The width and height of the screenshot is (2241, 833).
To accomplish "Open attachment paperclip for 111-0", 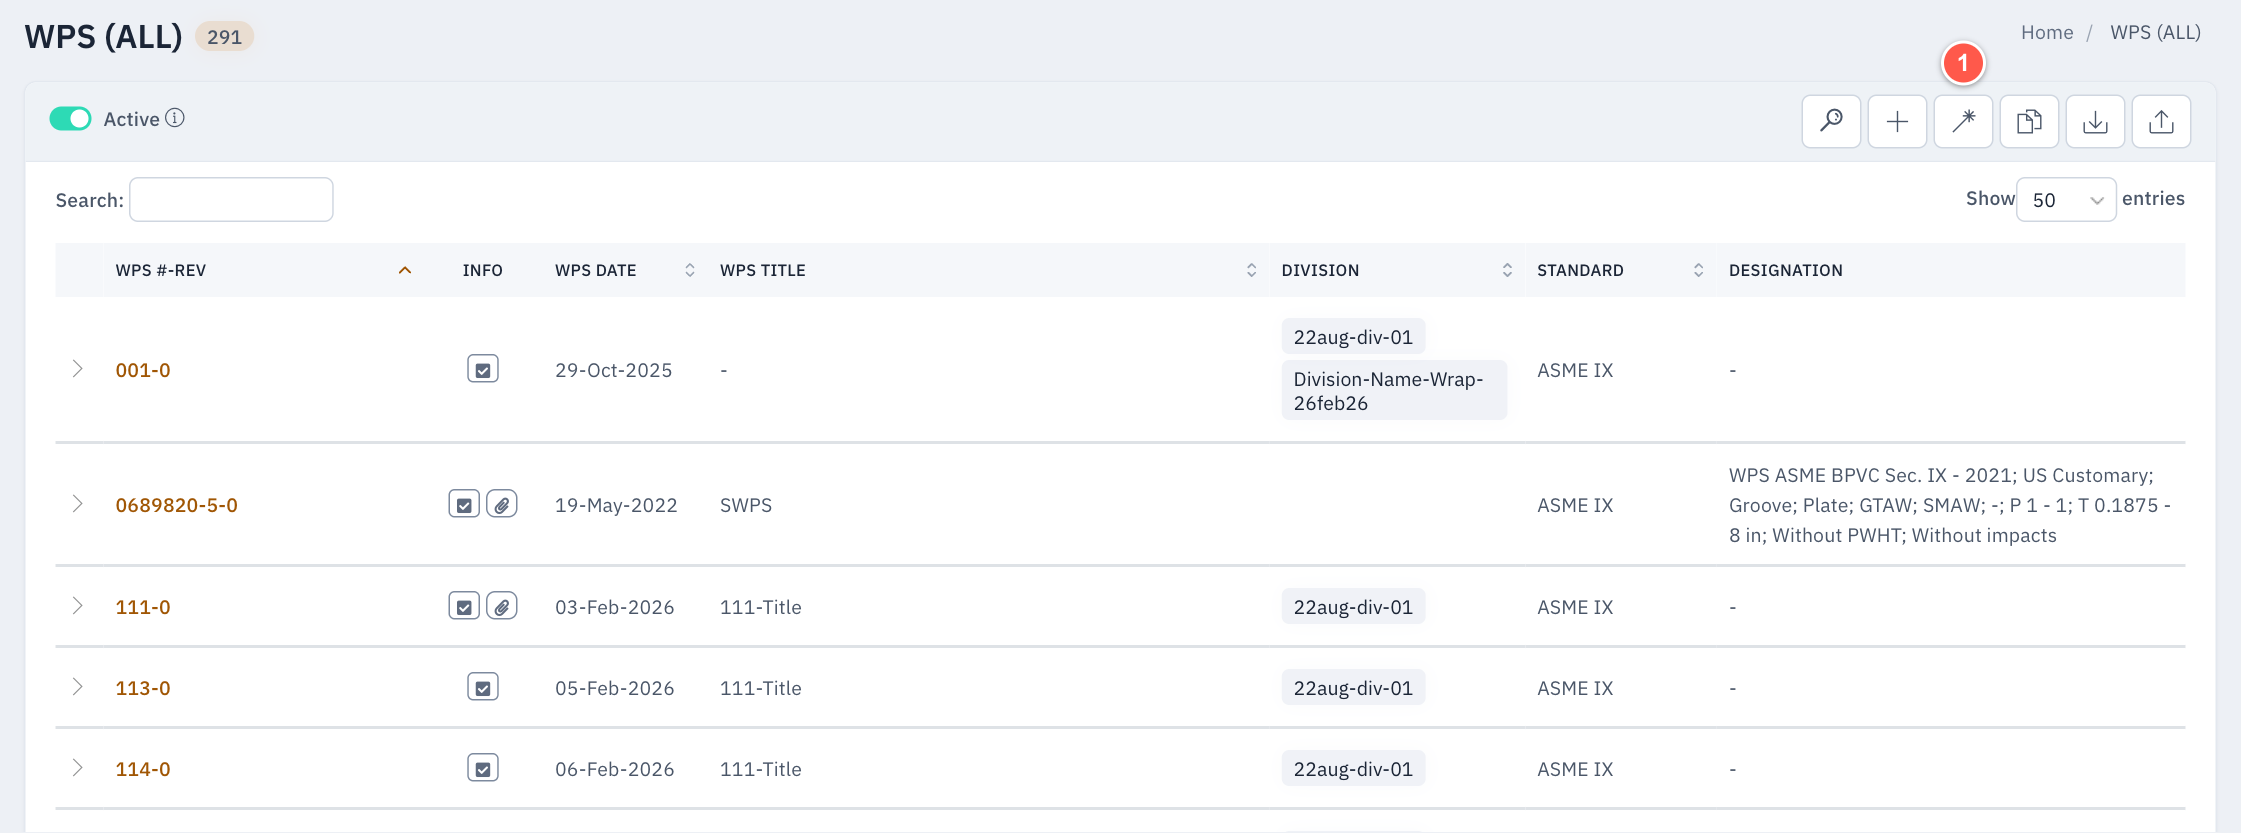I will click(x=502, y=606).
